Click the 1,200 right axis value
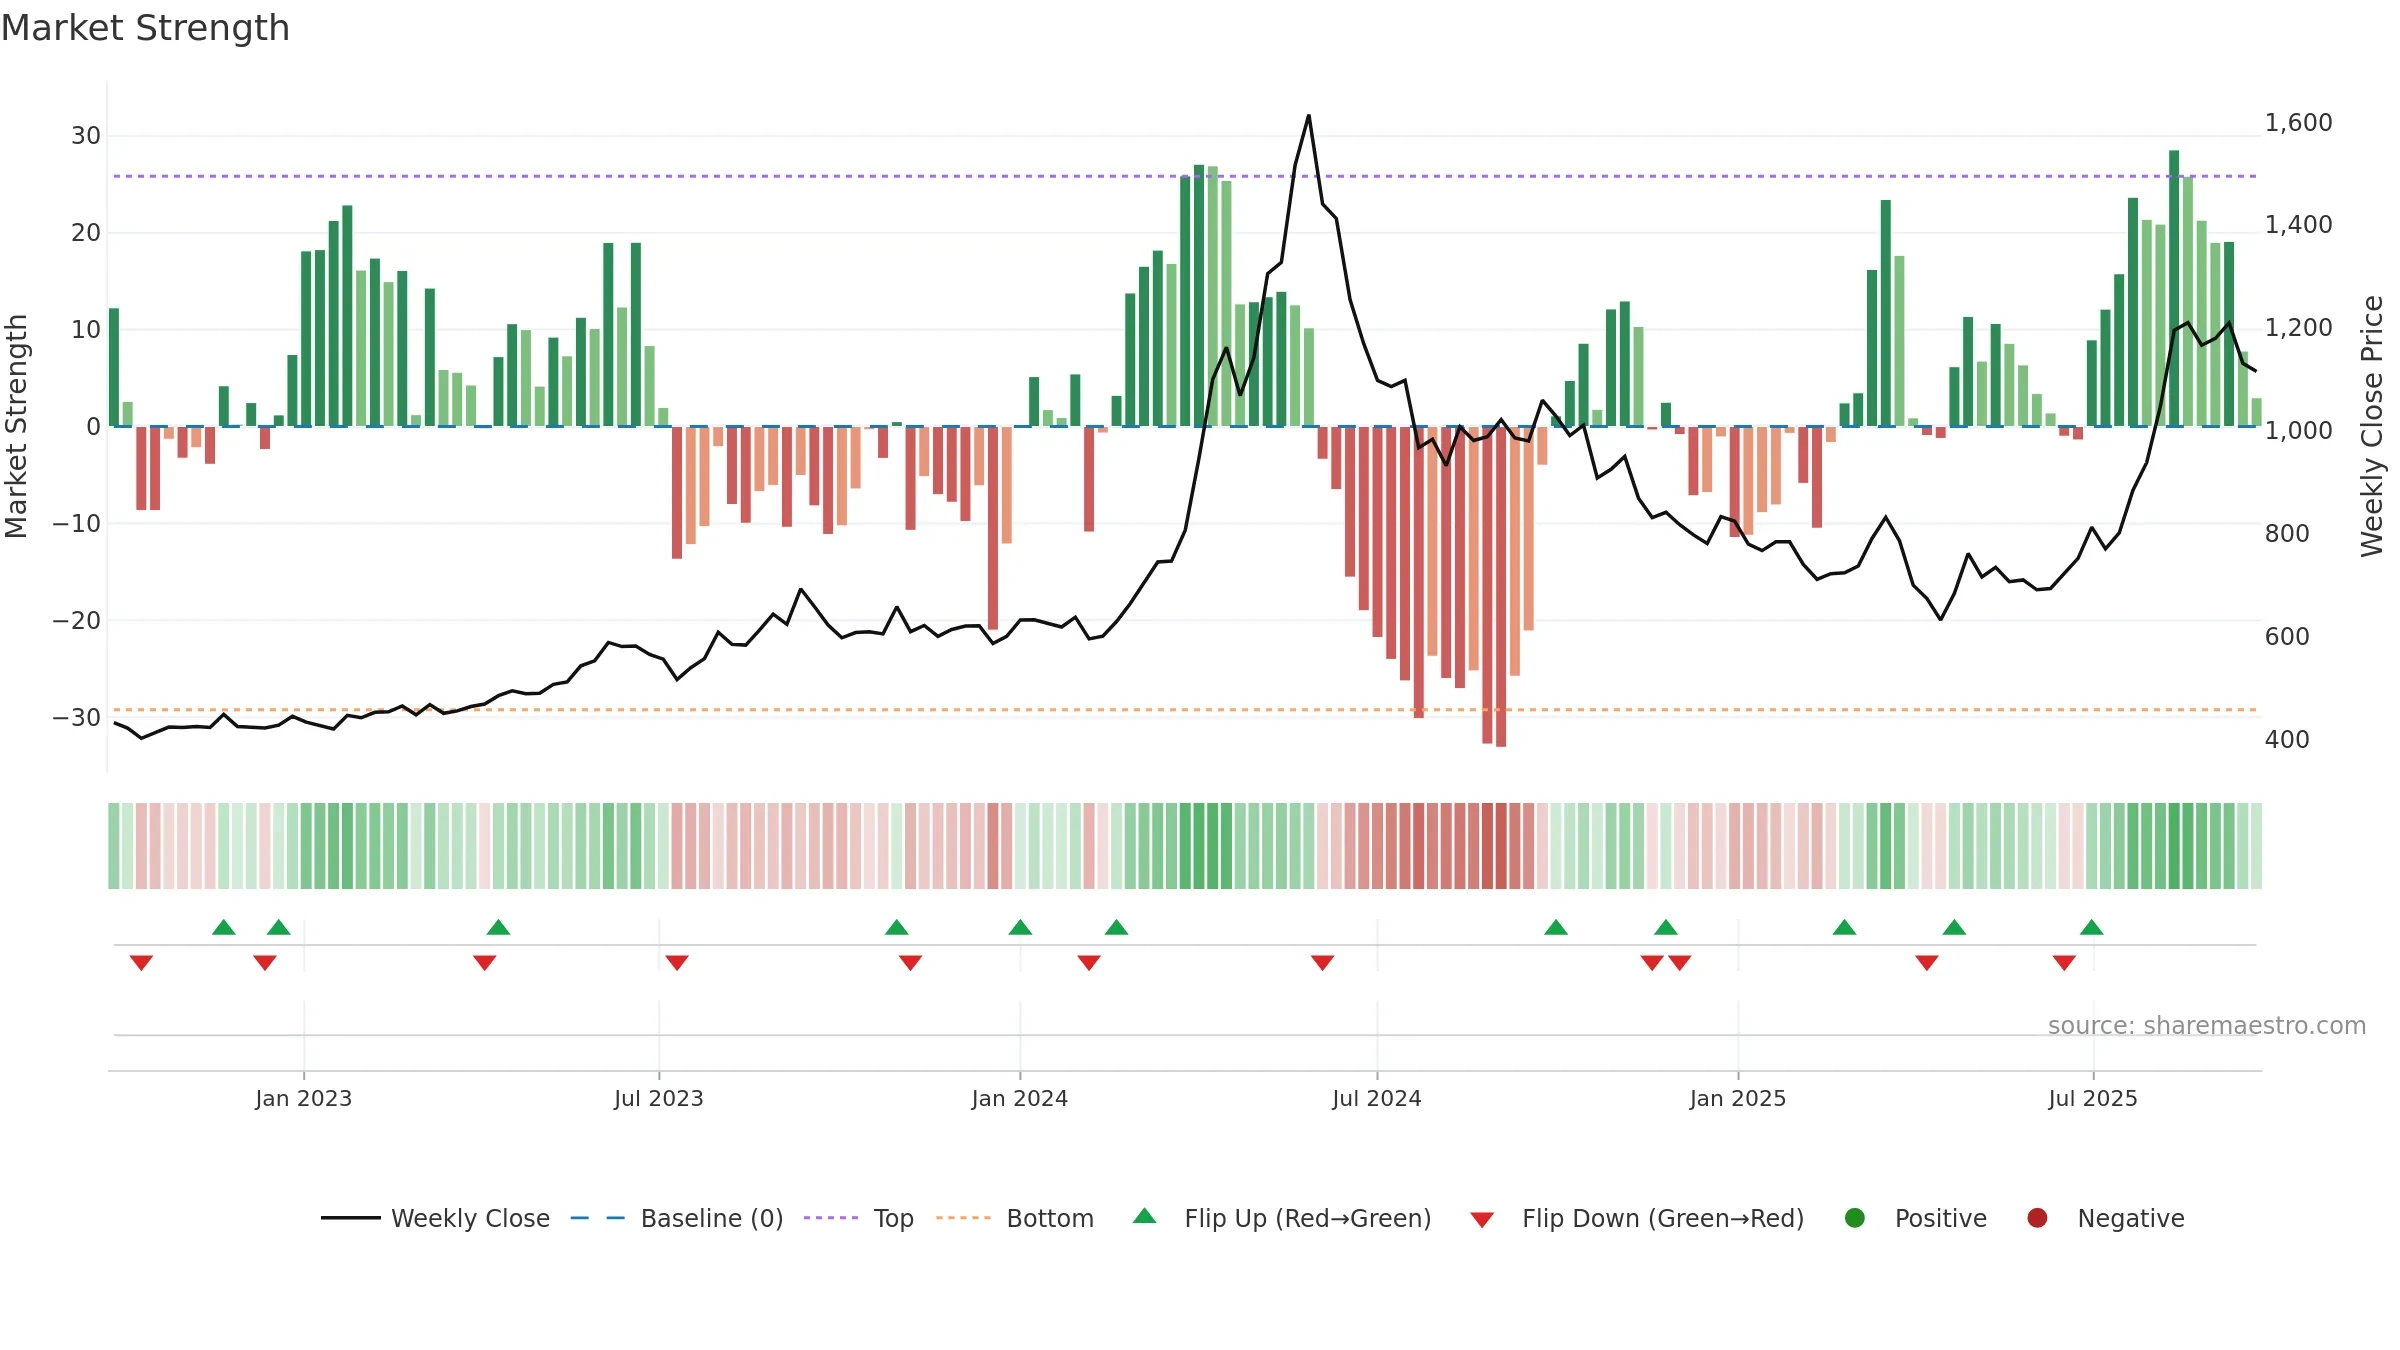Image resolution: width=2400 pixels, height=1350 pixels. click(2298, 327)
